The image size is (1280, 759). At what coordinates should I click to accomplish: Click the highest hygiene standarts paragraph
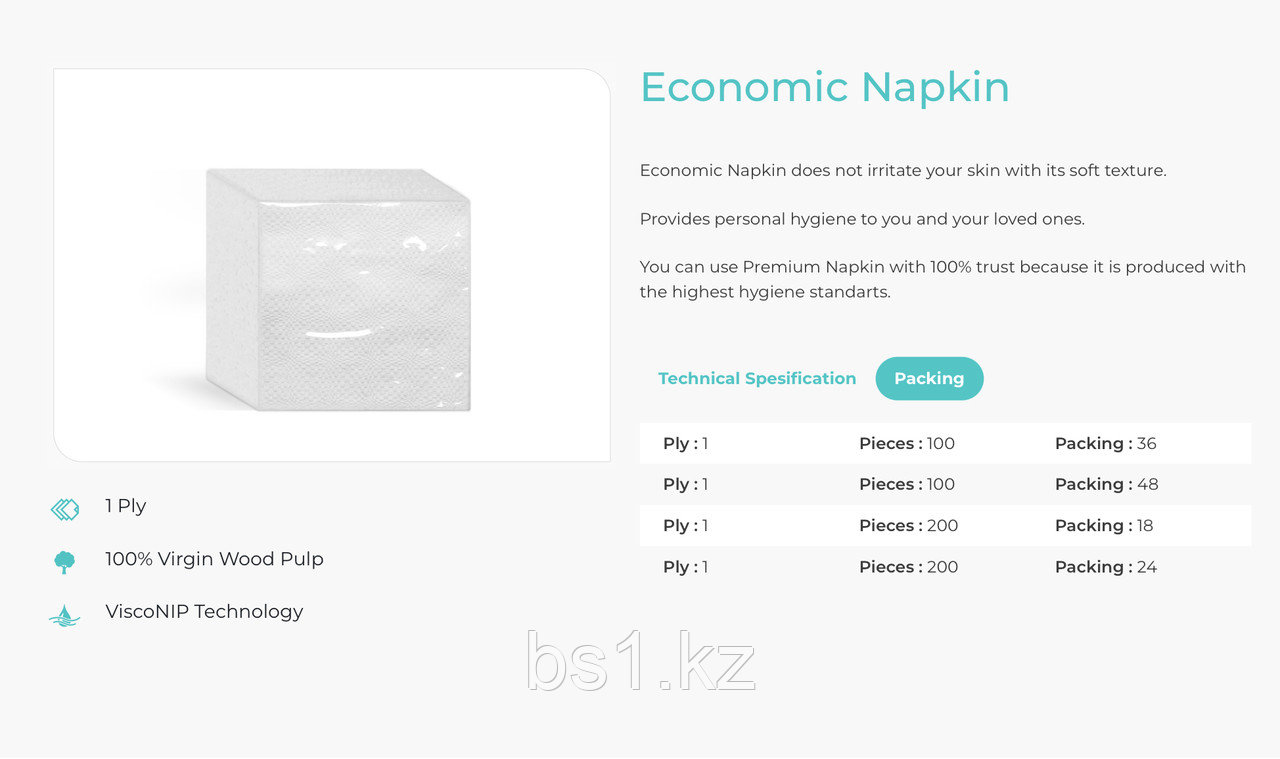click(943, 280)
